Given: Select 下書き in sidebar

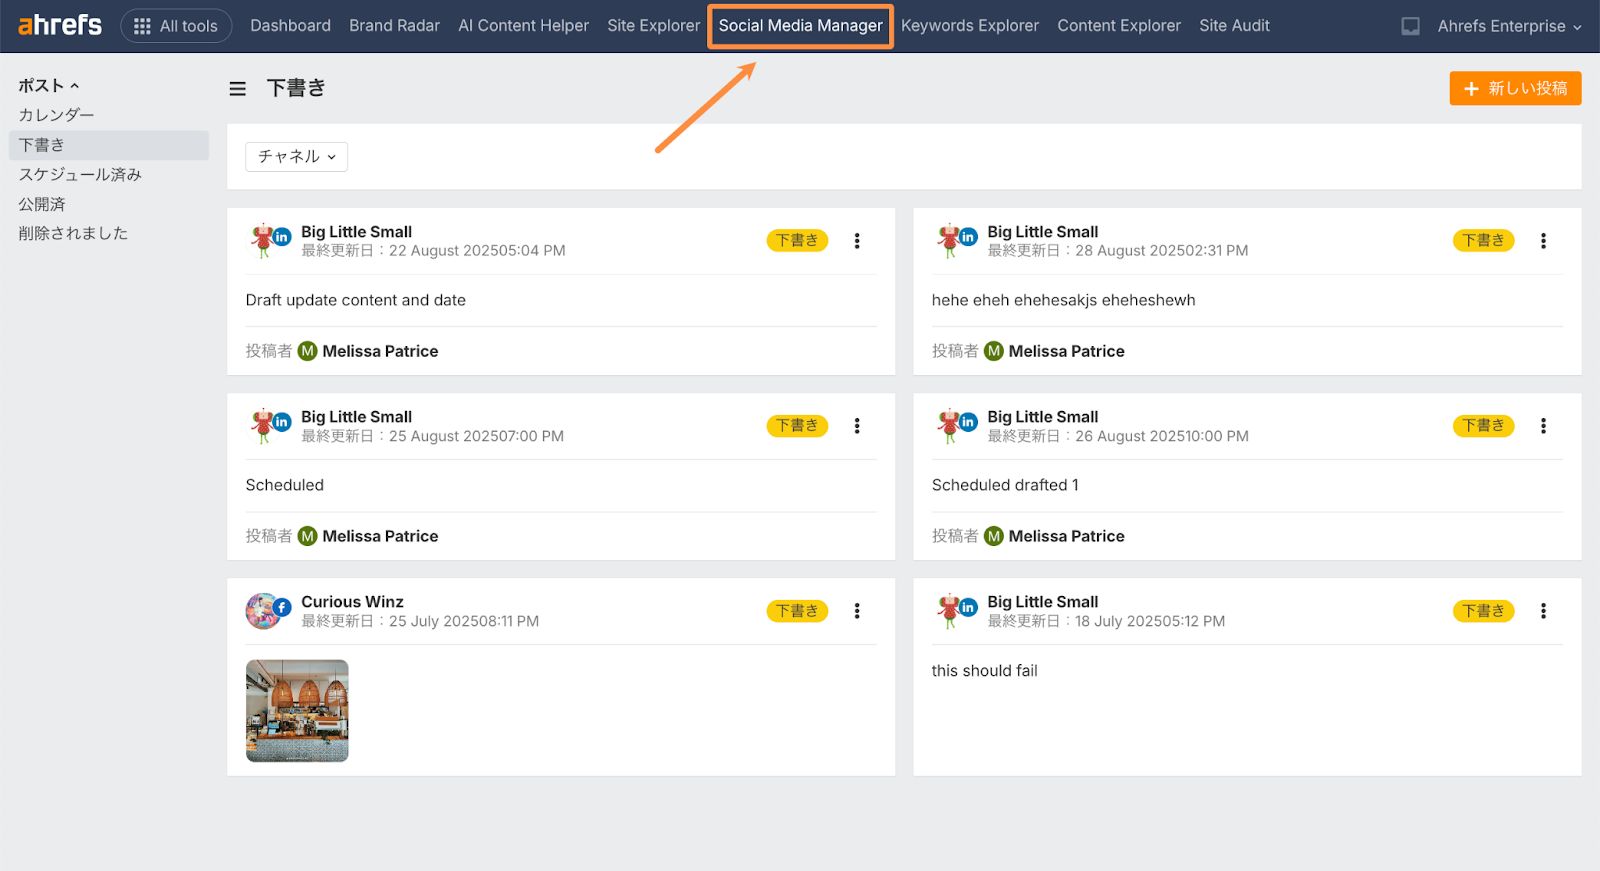Looking at the screenshot, I should [x=109, y=145].
